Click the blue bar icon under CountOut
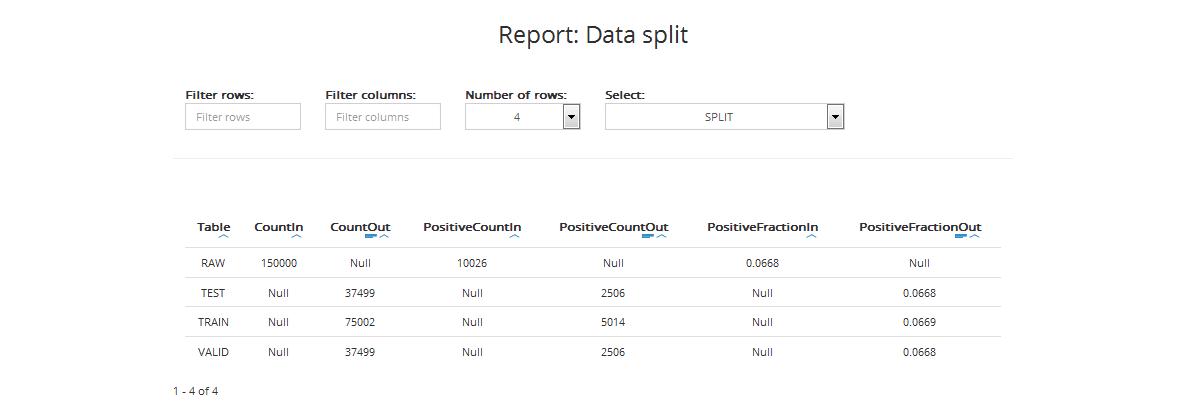Screen dimensions: 1188x411 tap(370, 237)
